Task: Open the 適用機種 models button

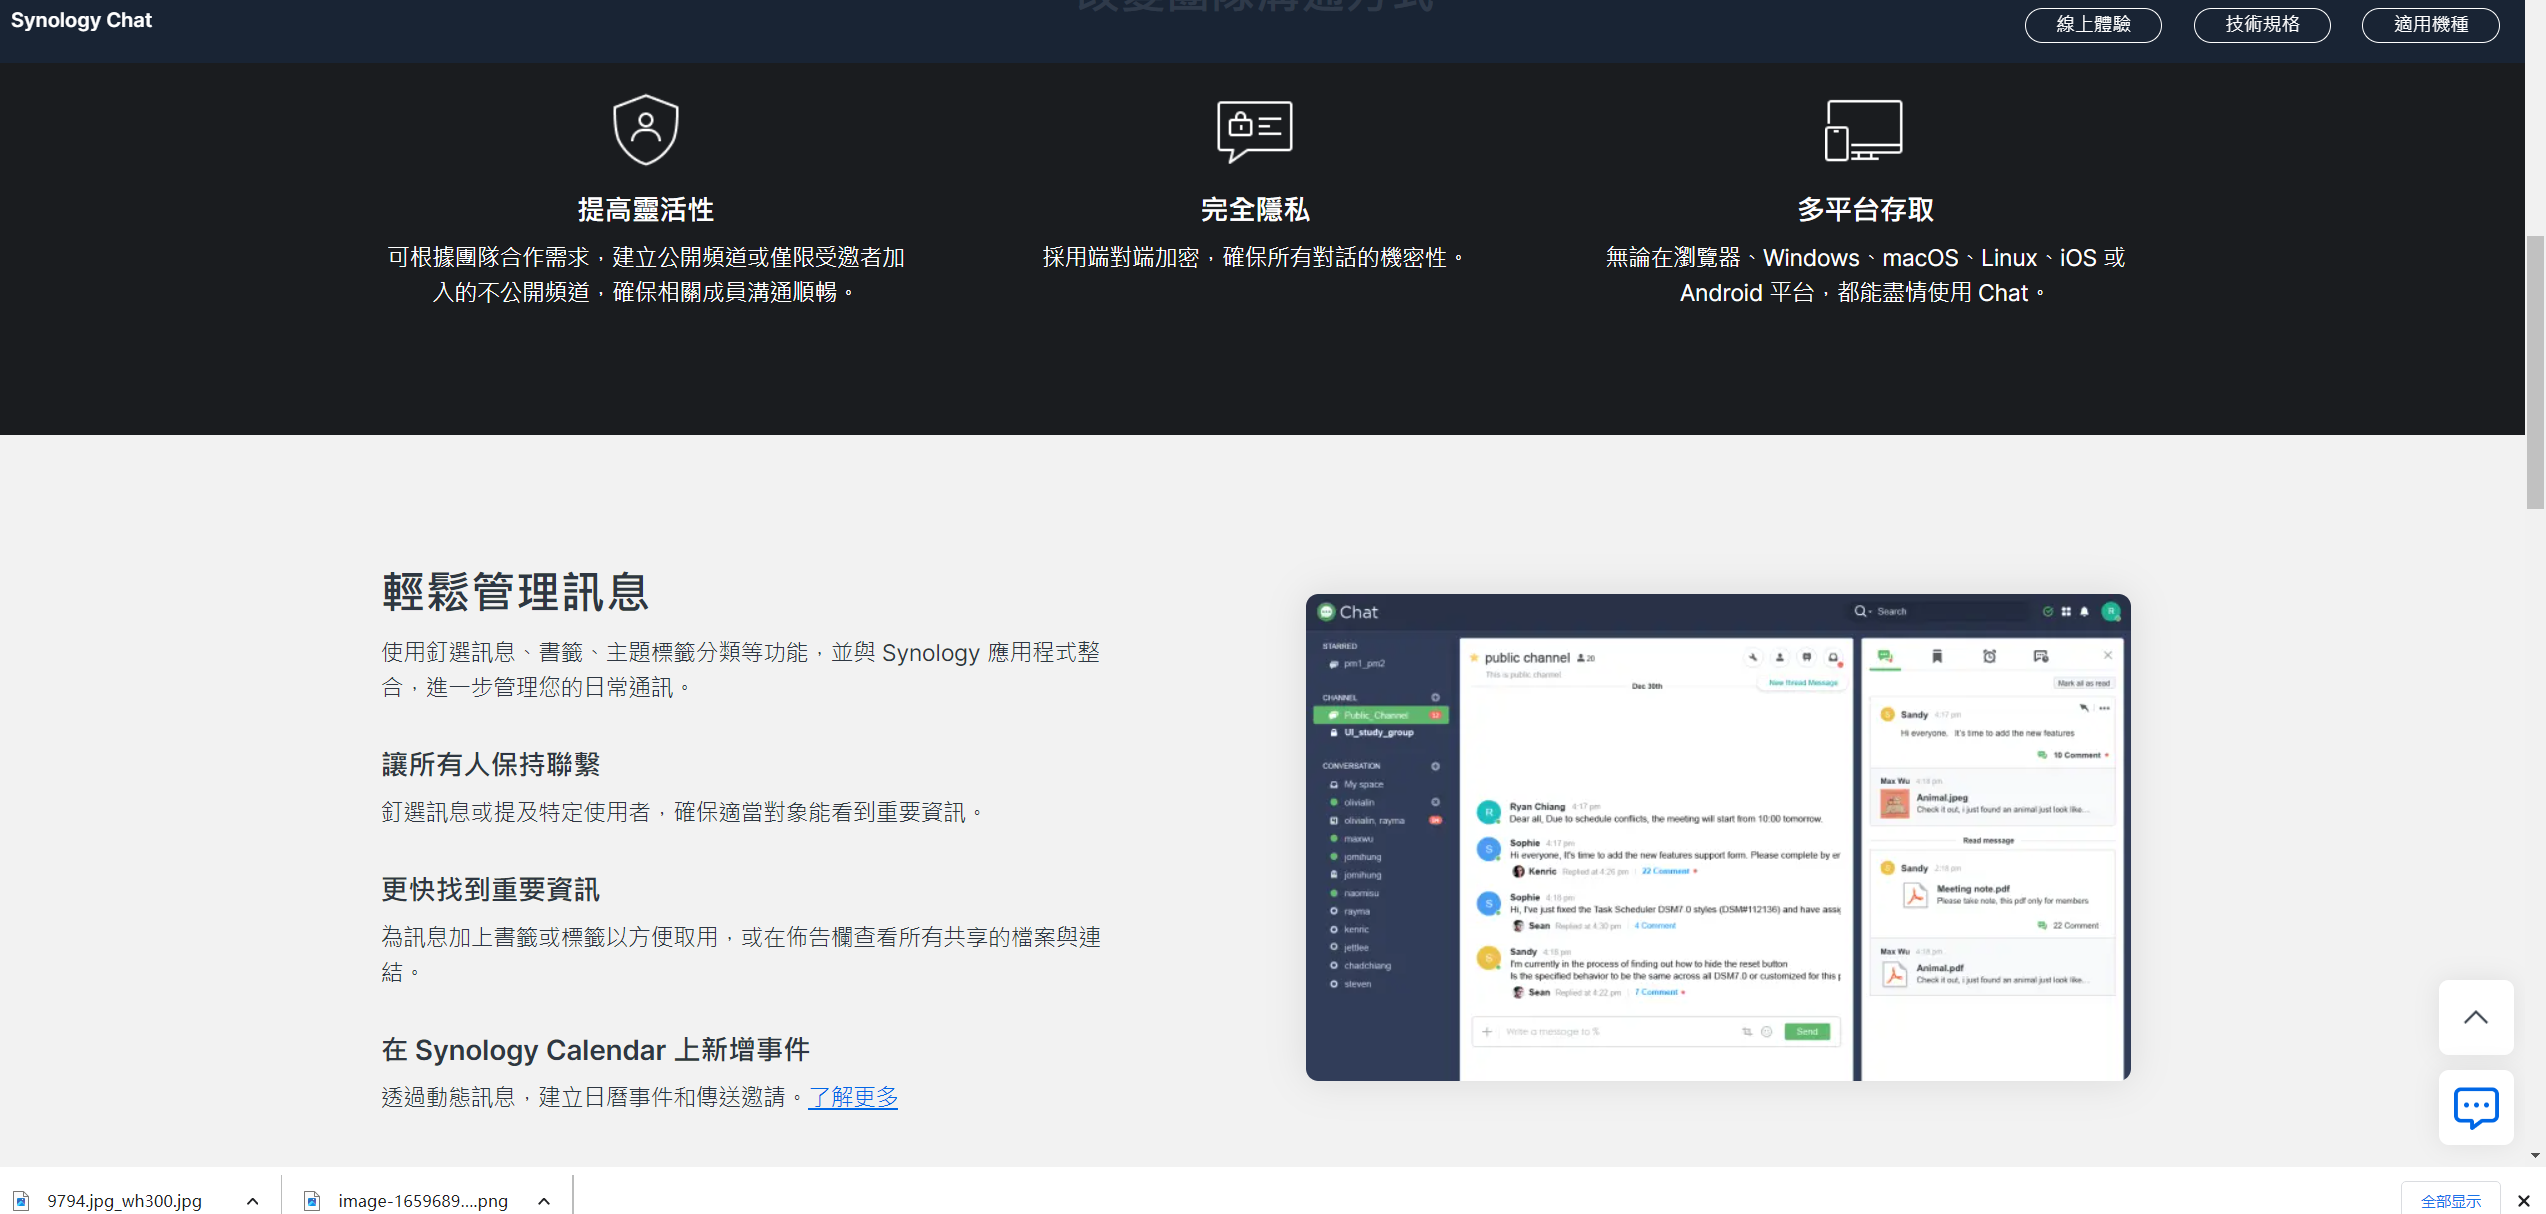Action: click(2431, 25)
